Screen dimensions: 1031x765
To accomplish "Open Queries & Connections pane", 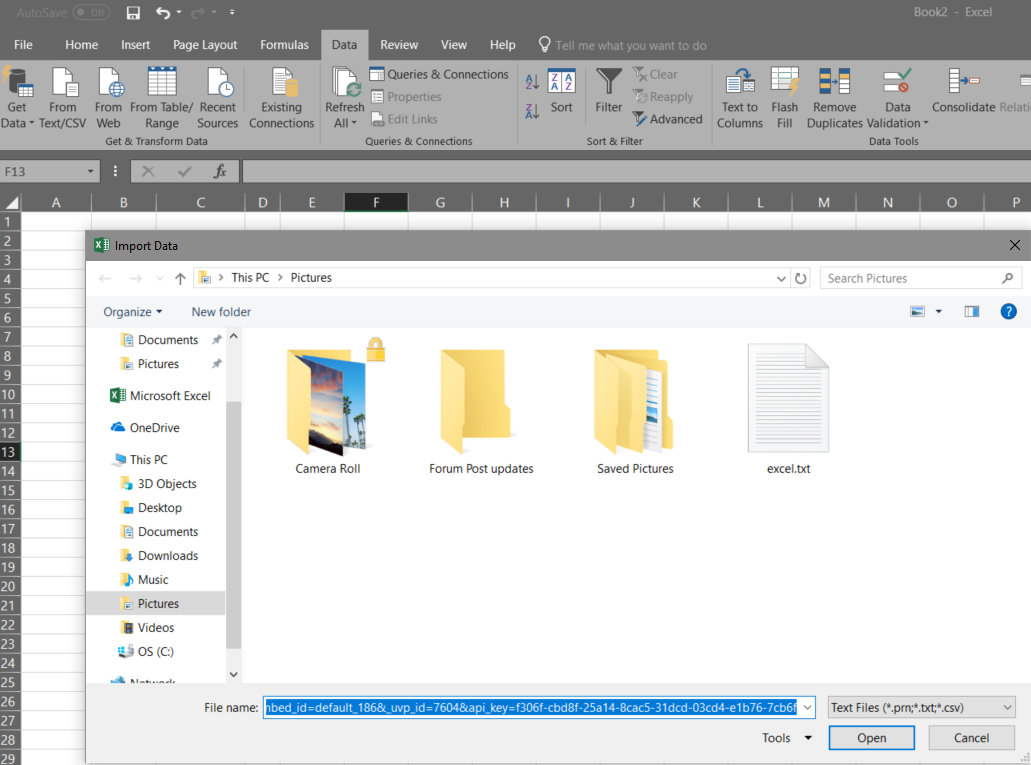I will click(x=439, y=74).
